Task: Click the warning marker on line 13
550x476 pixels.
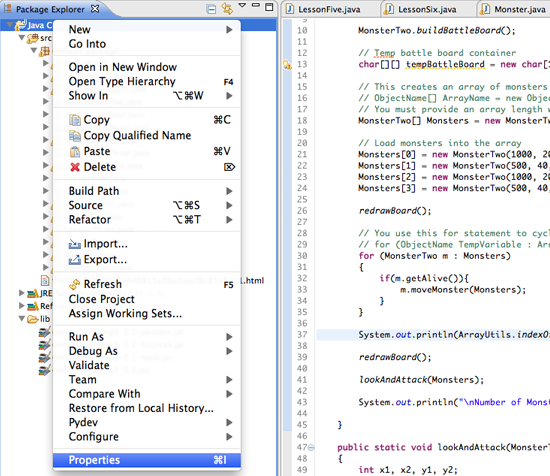Action: (287, 65)
